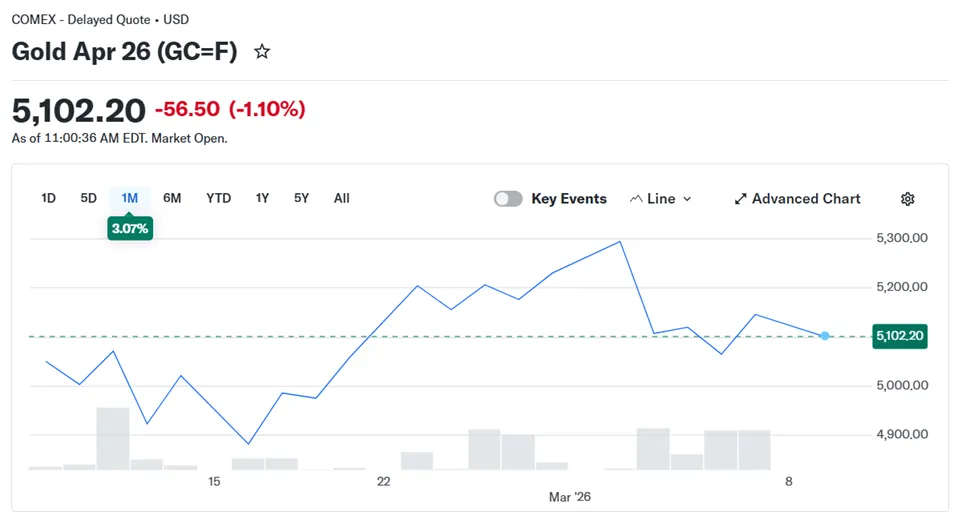Toggle Key Events switch
The width and height of the screenshot is (962, 512).
[x=508, y=199]
